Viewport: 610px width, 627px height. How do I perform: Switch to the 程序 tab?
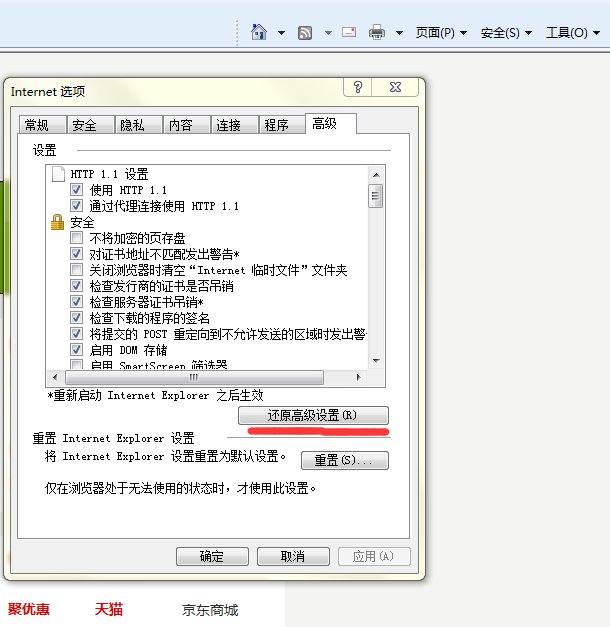[282, 125]
